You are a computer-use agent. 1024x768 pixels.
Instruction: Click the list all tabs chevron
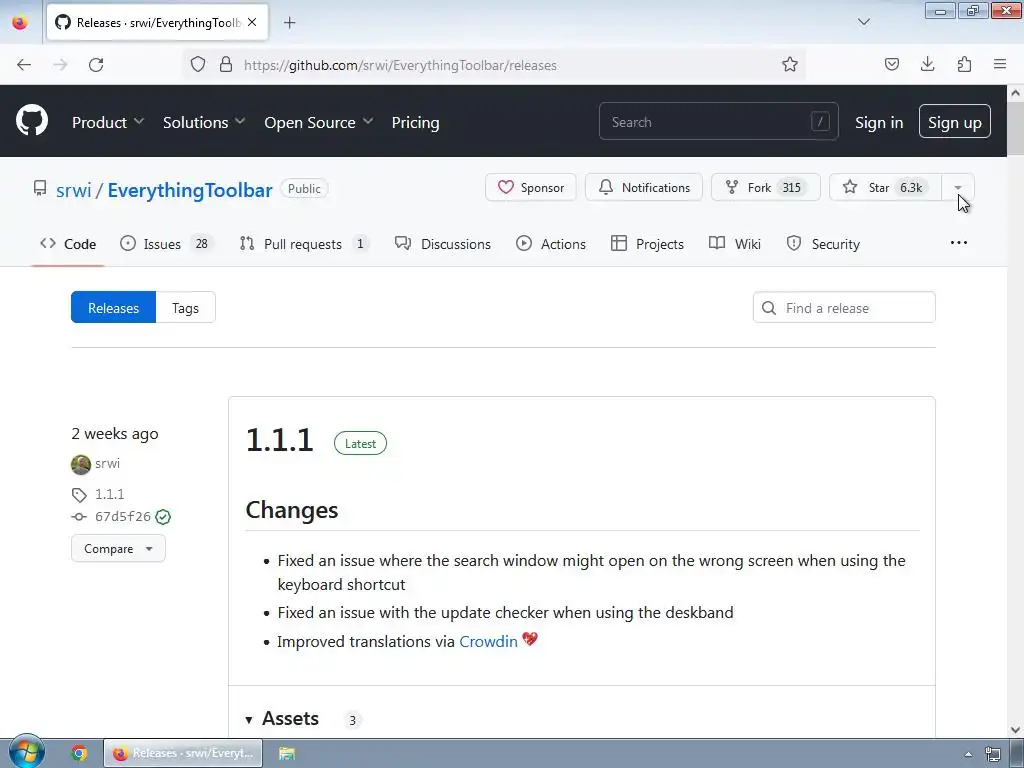pyautogui.click(x=863, y=22)
